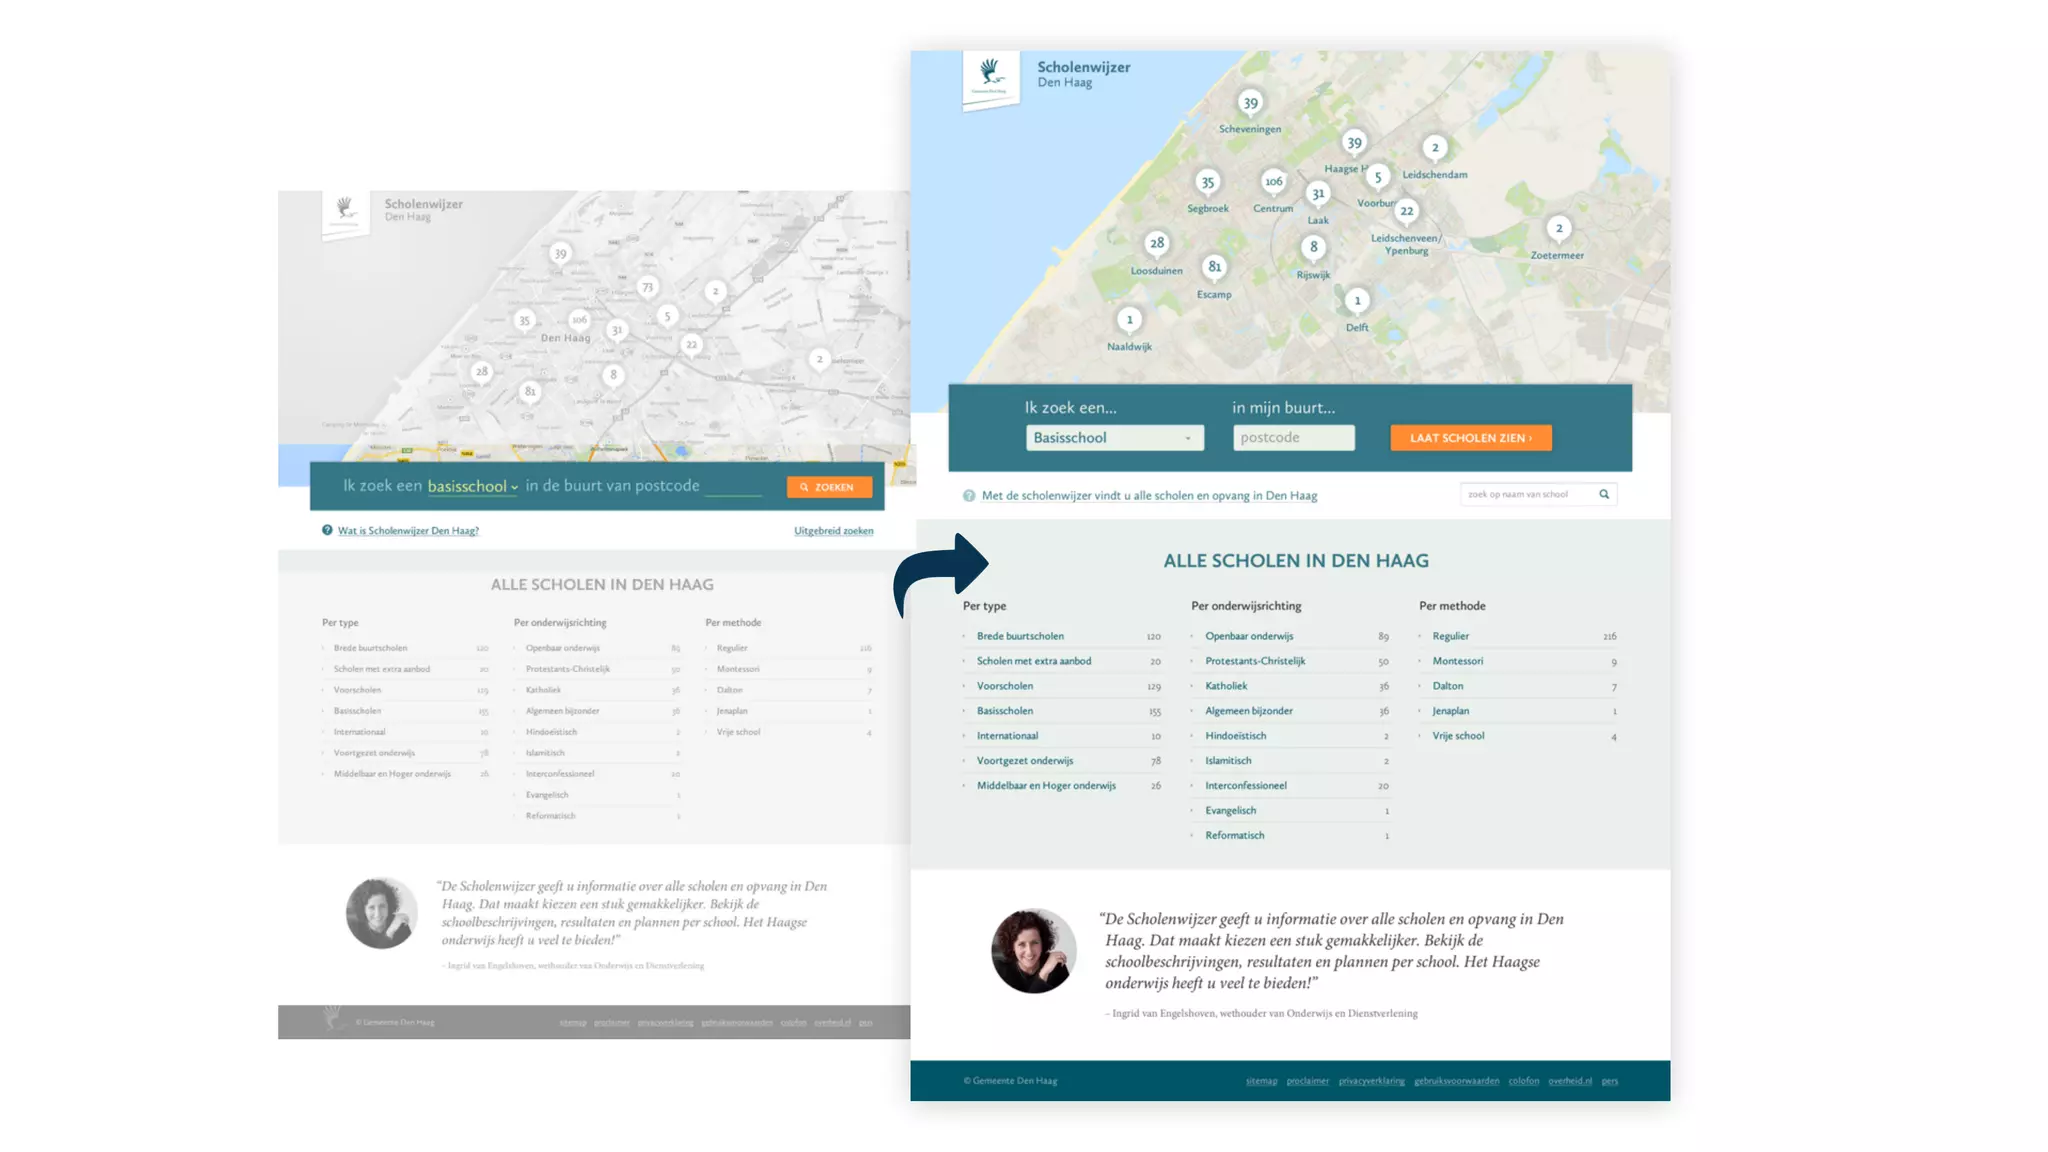2048x1152 pixels.
Task: Click the Naaldwijk map marker 1
Action: [x=1129, y=320]
